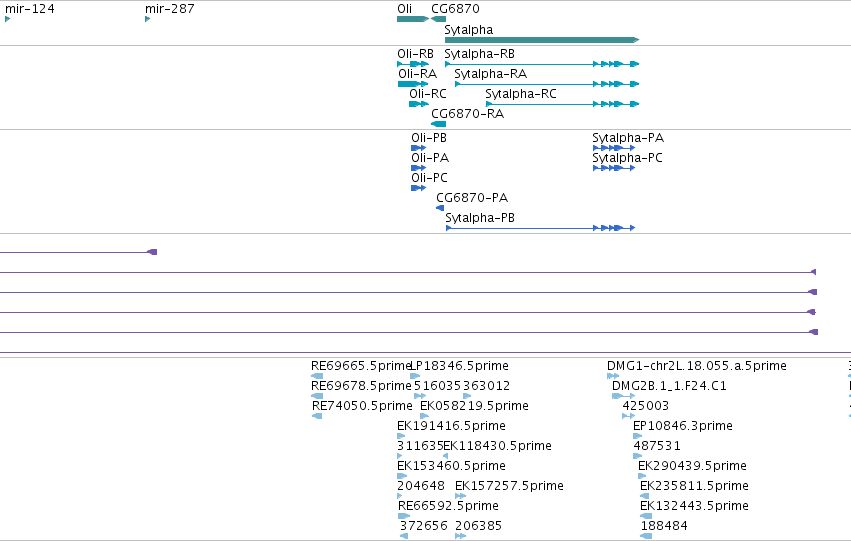The width and height of the screenshot is (851, 541).
Task: Select the 311635 feature label
Action: click(x=421, y=446)
